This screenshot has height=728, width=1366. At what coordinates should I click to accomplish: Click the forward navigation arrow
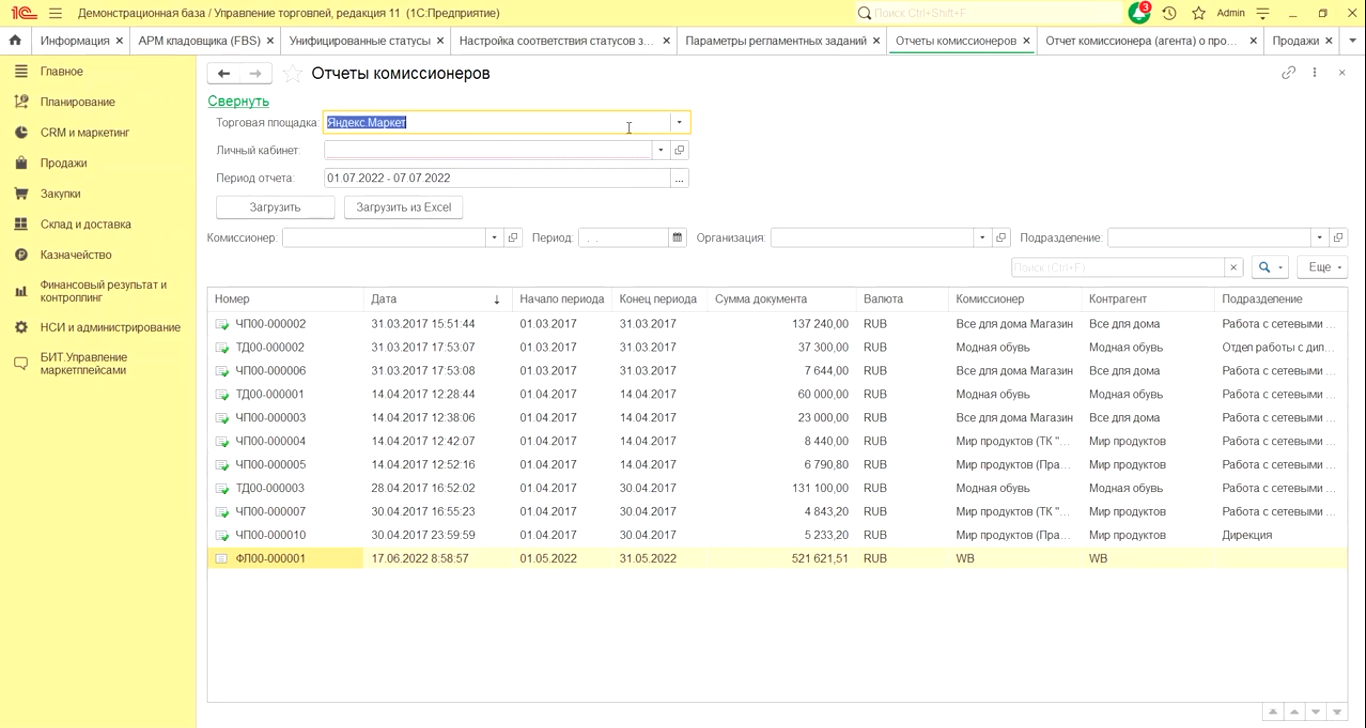coord(256,74)
